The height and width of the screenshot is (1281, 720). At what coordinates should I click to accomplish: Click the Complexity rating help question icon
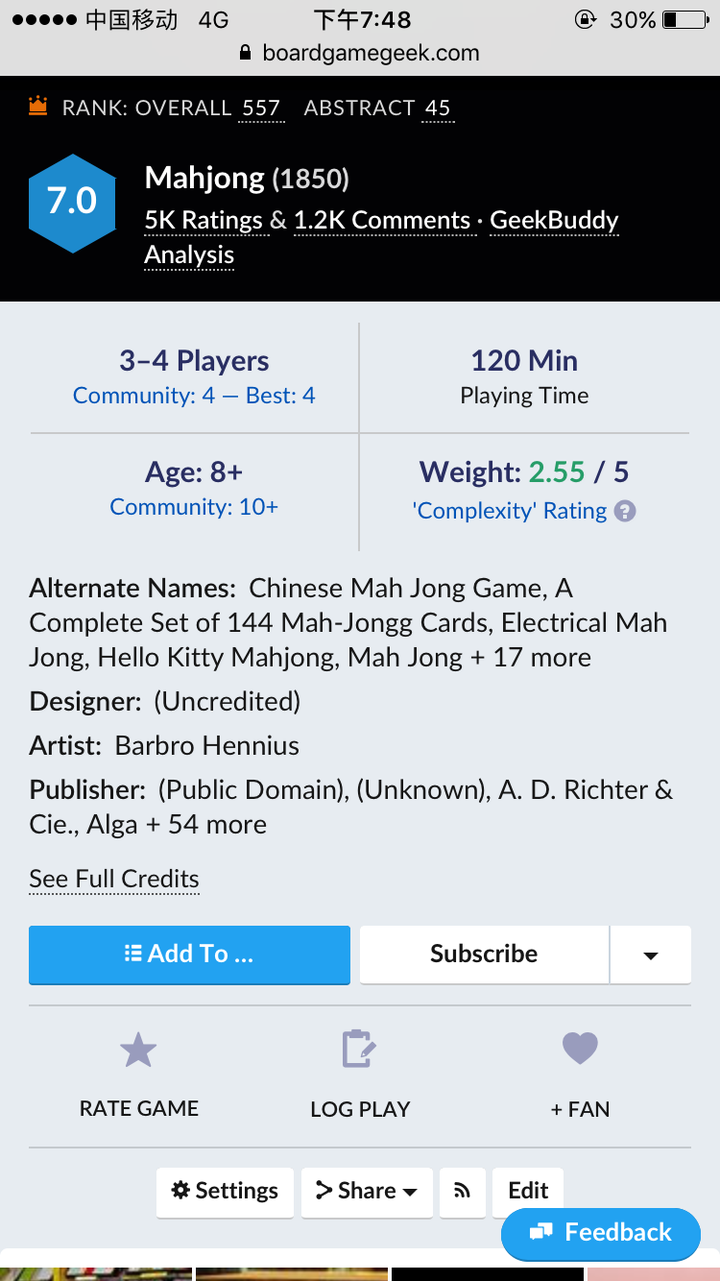coord(625,511)
